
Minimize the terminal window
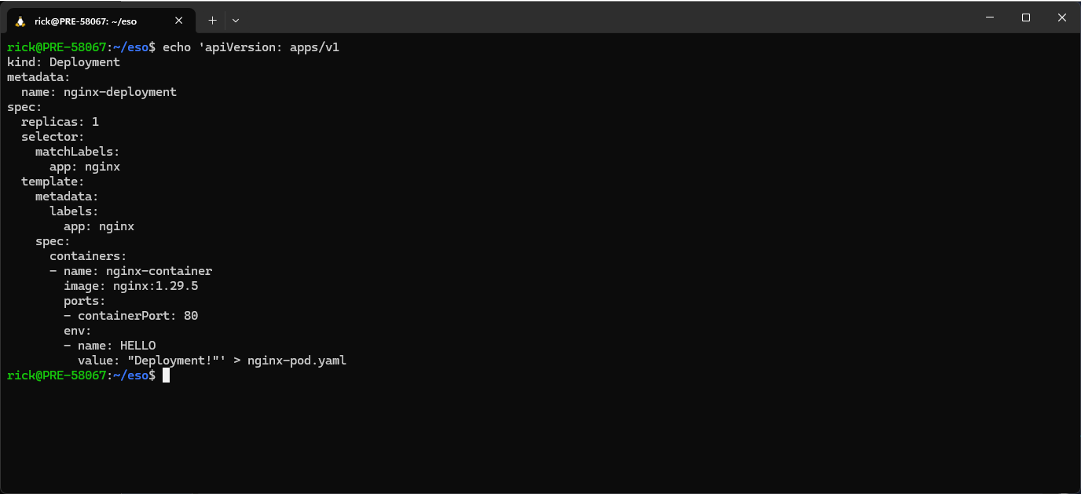(x=990, y=18)
